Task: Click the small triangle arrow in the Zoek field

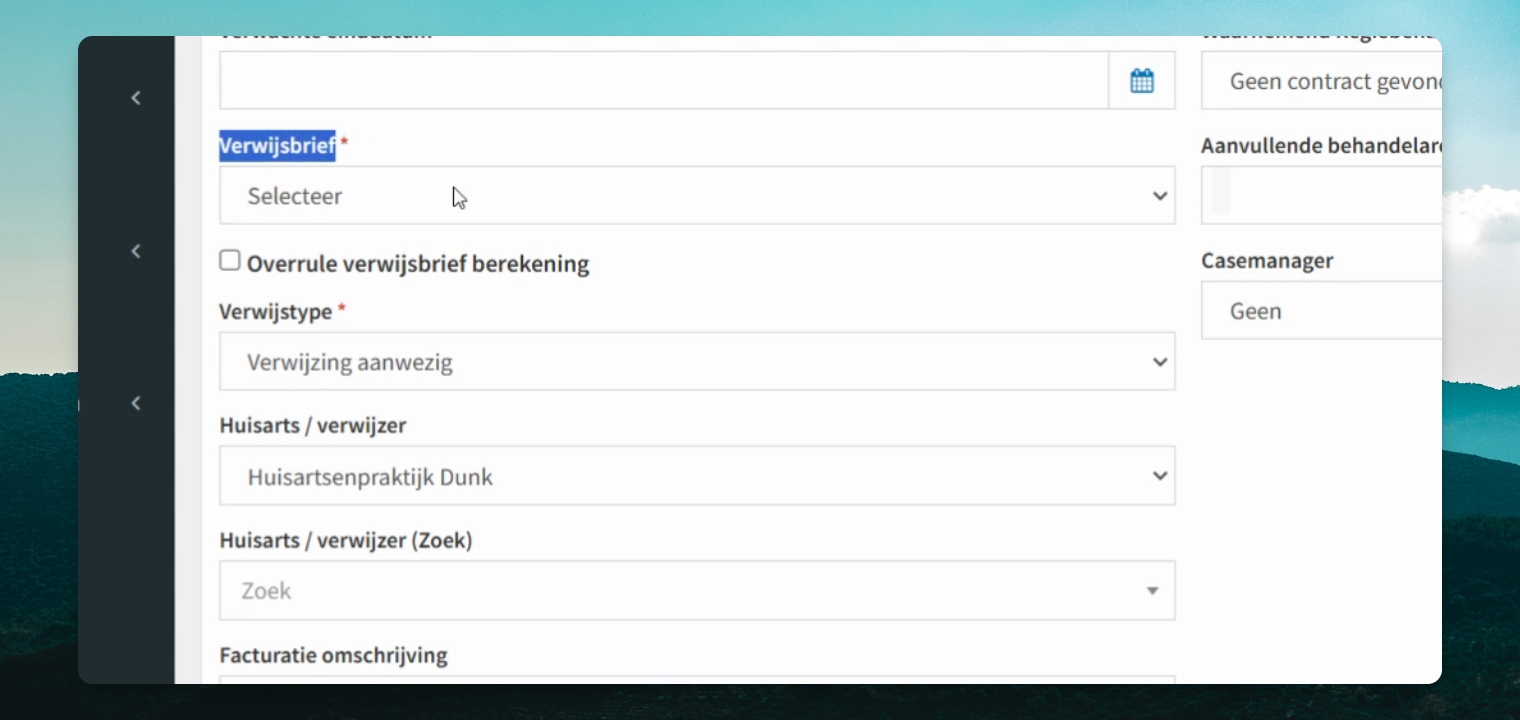Action: click(x=1152, y=591)
